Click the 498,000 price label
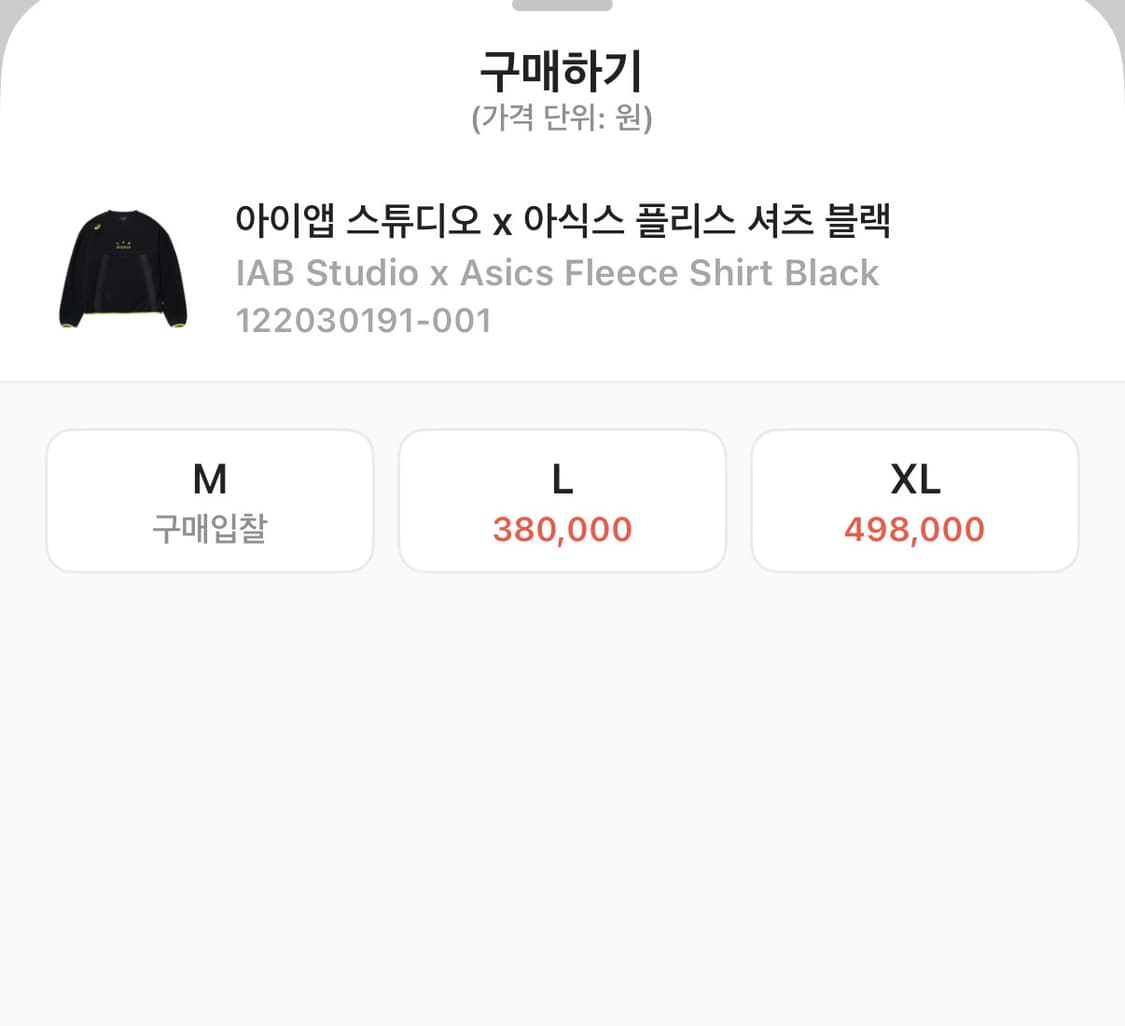The width and height of the screenshot is (1125, 1026). click(915, 531)
